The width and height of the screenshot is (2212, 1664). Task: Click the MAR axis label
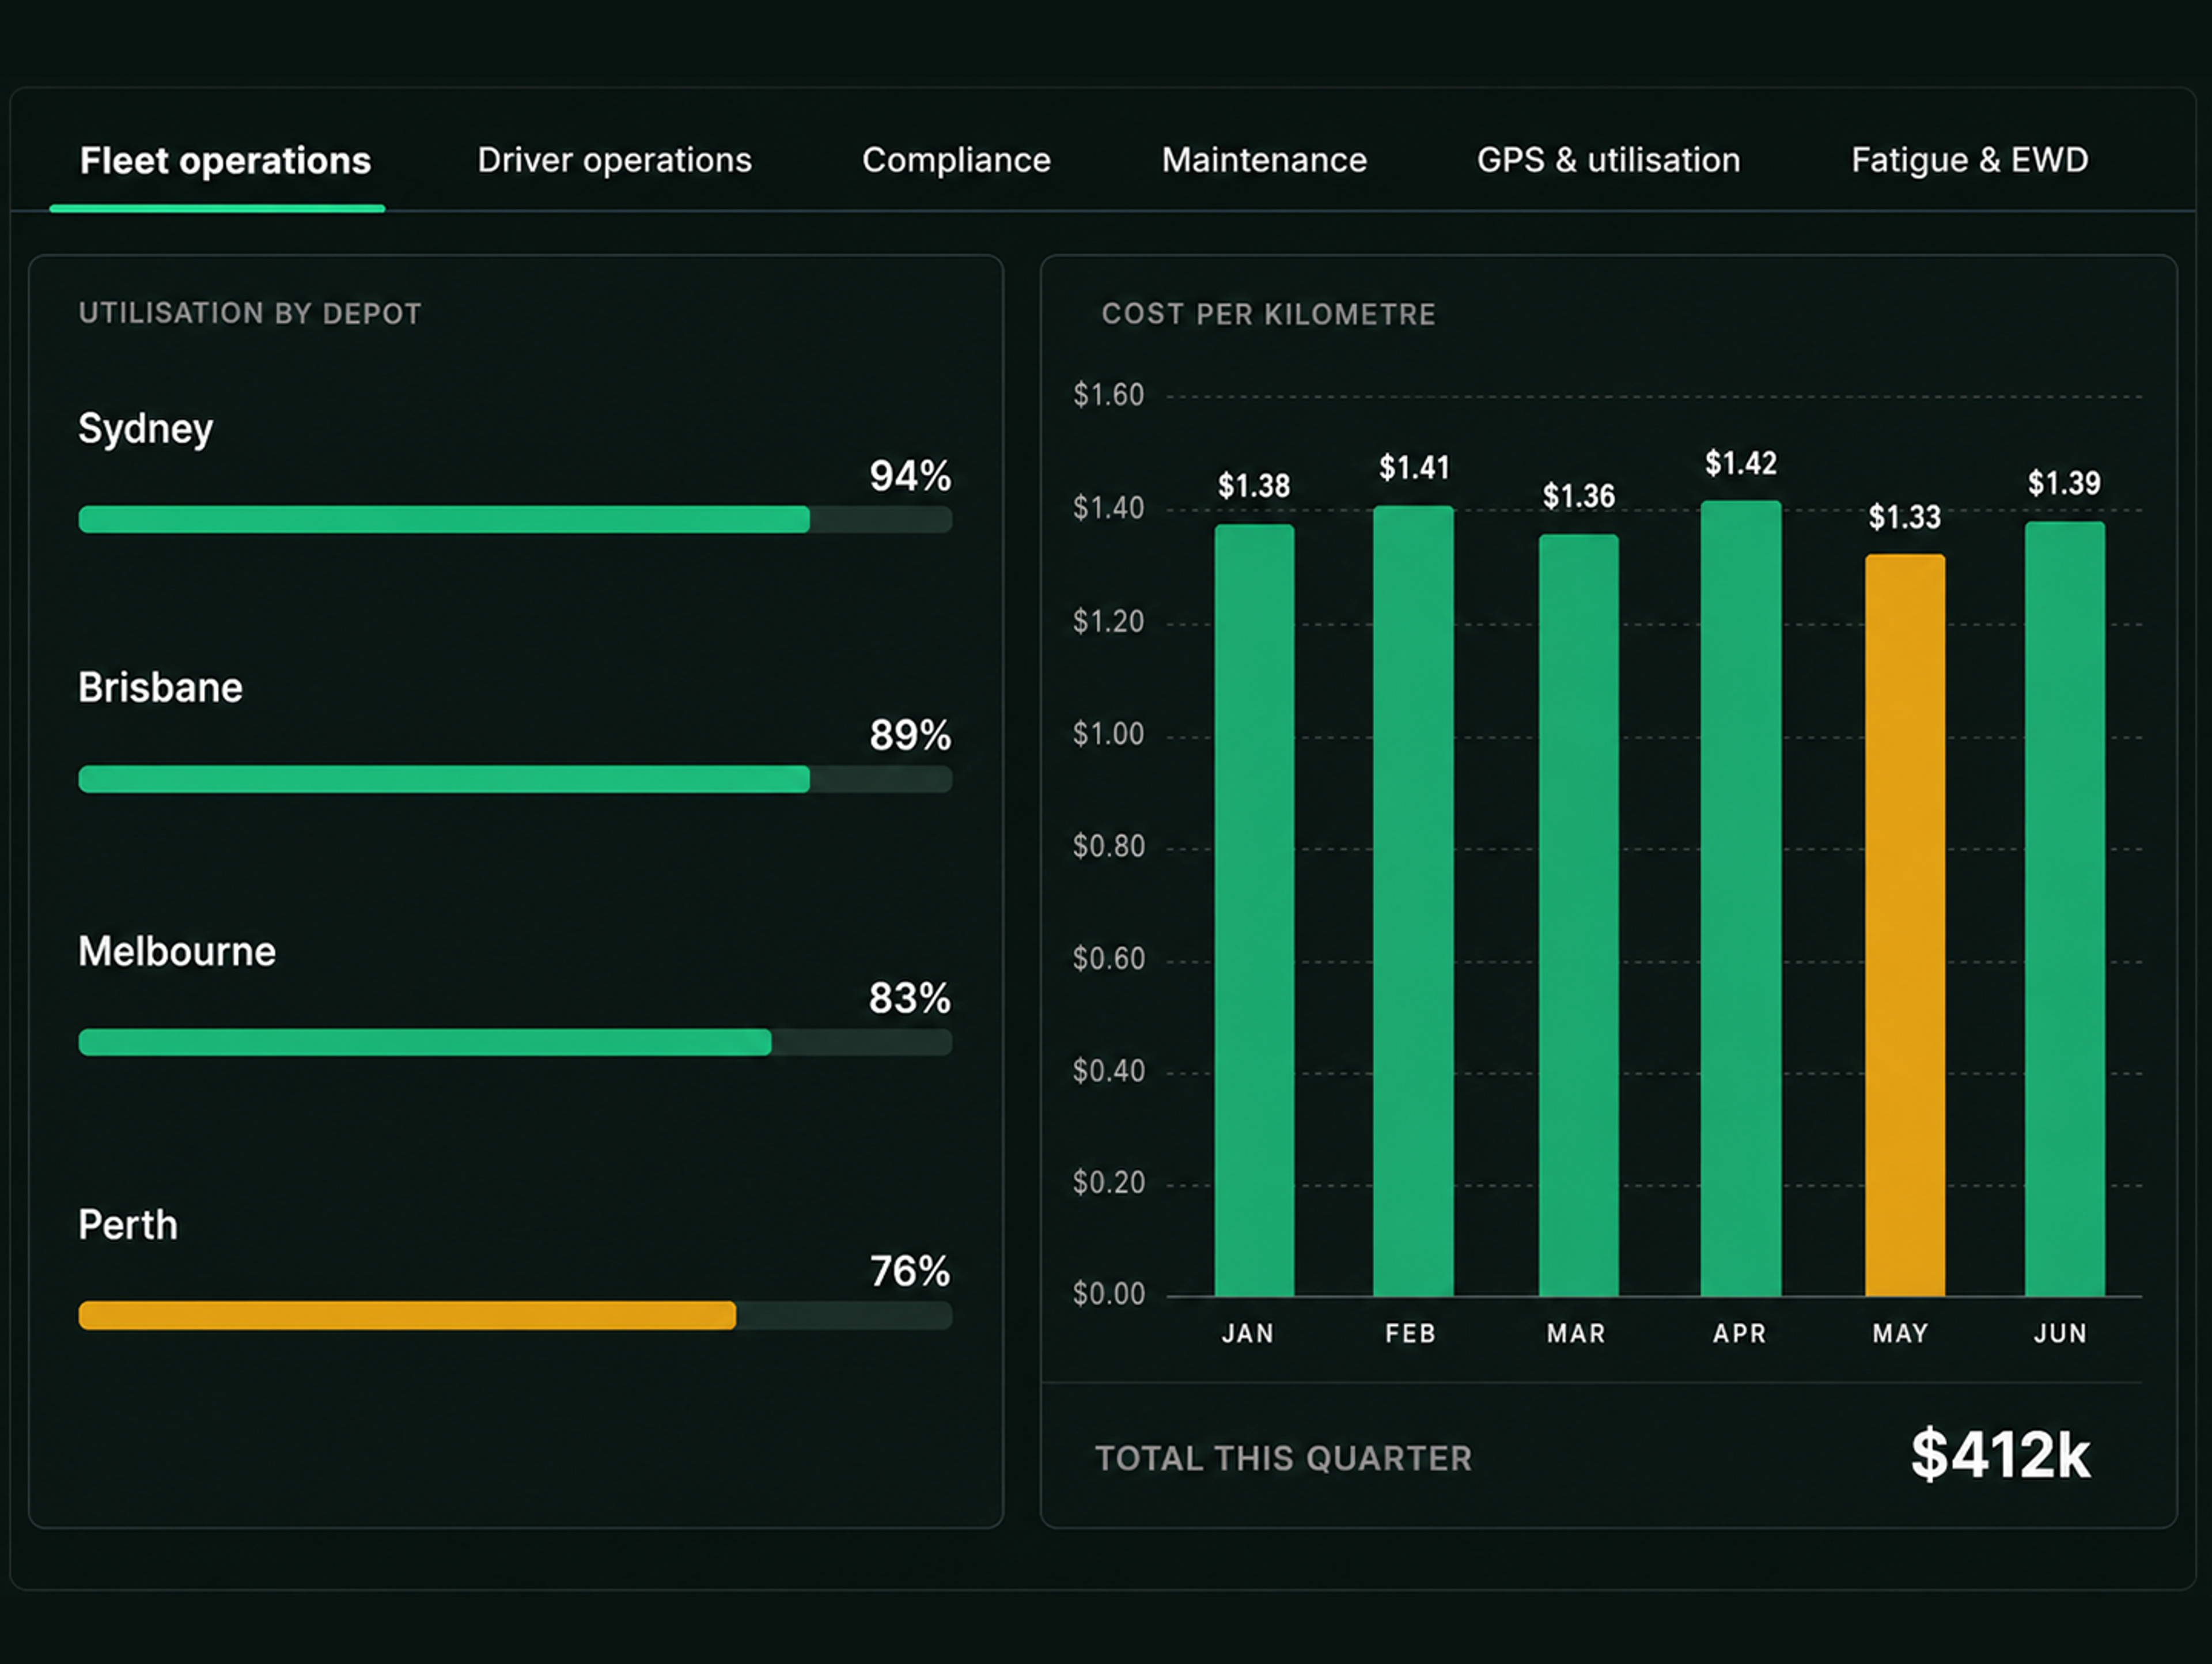pyautogui.click(x=1576, y=1333)
